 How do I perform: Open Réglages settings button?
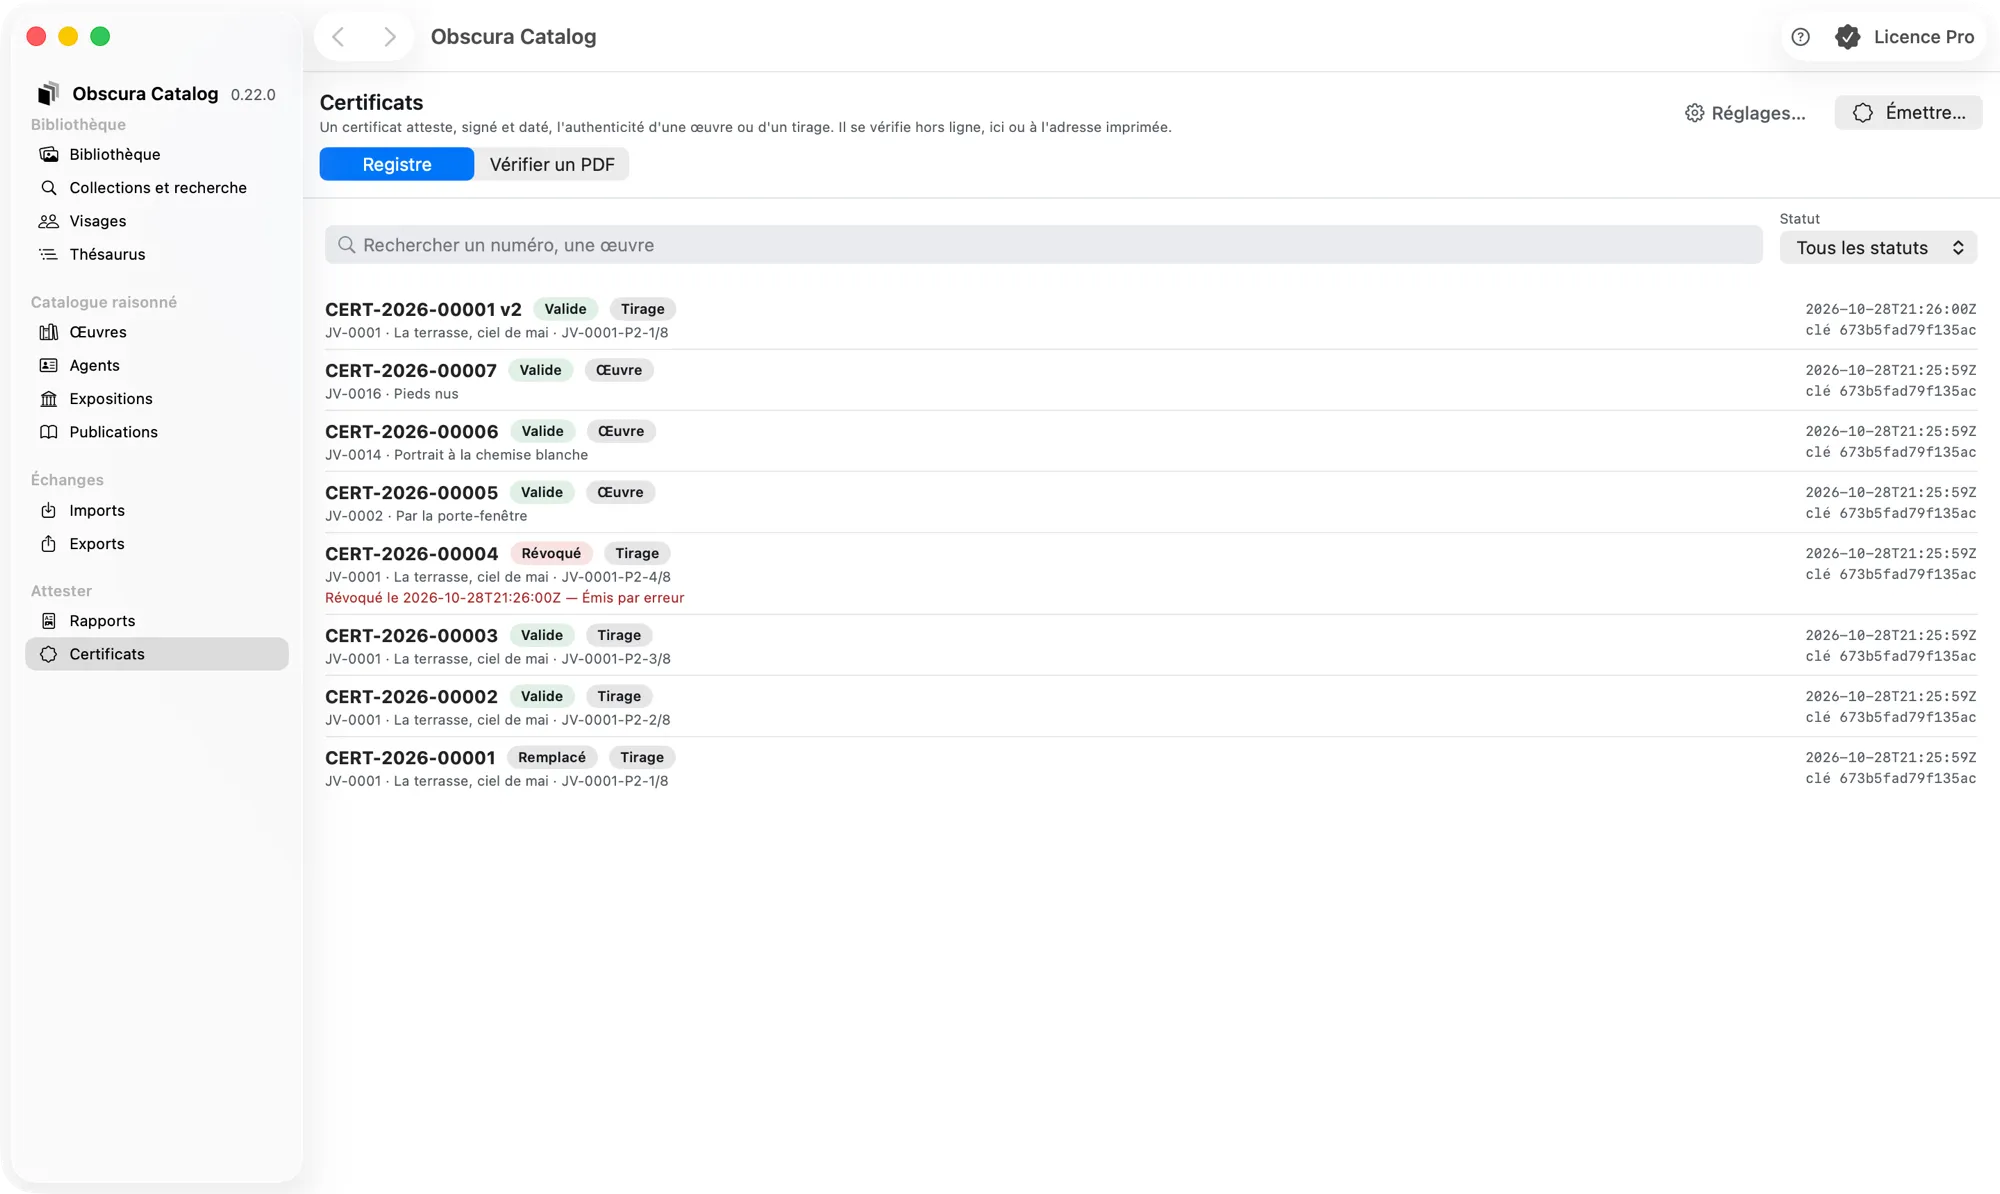click(x=1745, y=113)
